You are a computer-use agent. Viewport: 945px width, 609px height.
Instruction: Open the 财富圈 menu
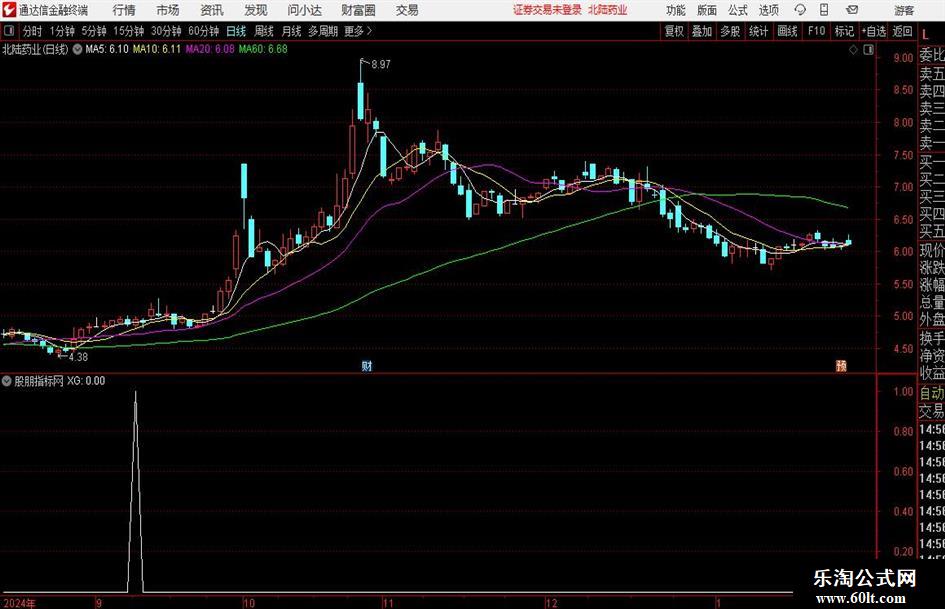coord(358,10)
